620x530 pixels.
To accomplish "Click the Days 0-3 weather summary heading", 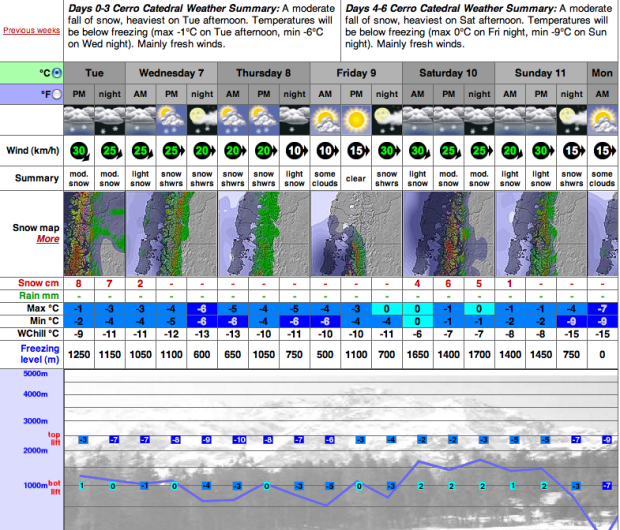I will point(174,8).
